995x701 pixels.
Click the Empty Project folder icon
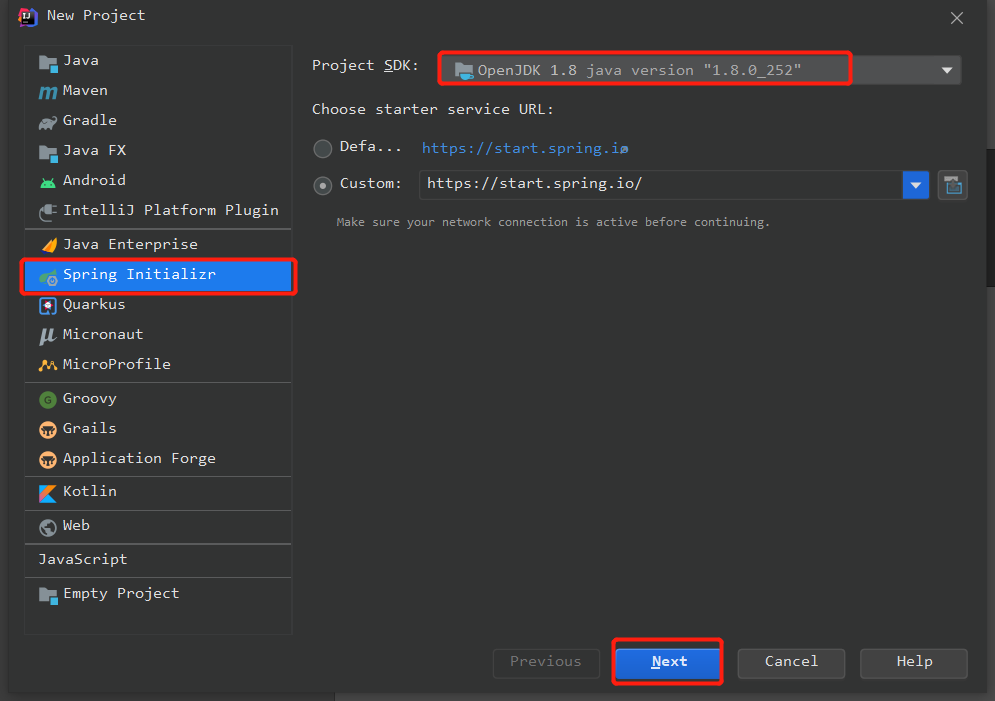click(x=48, y=595)
